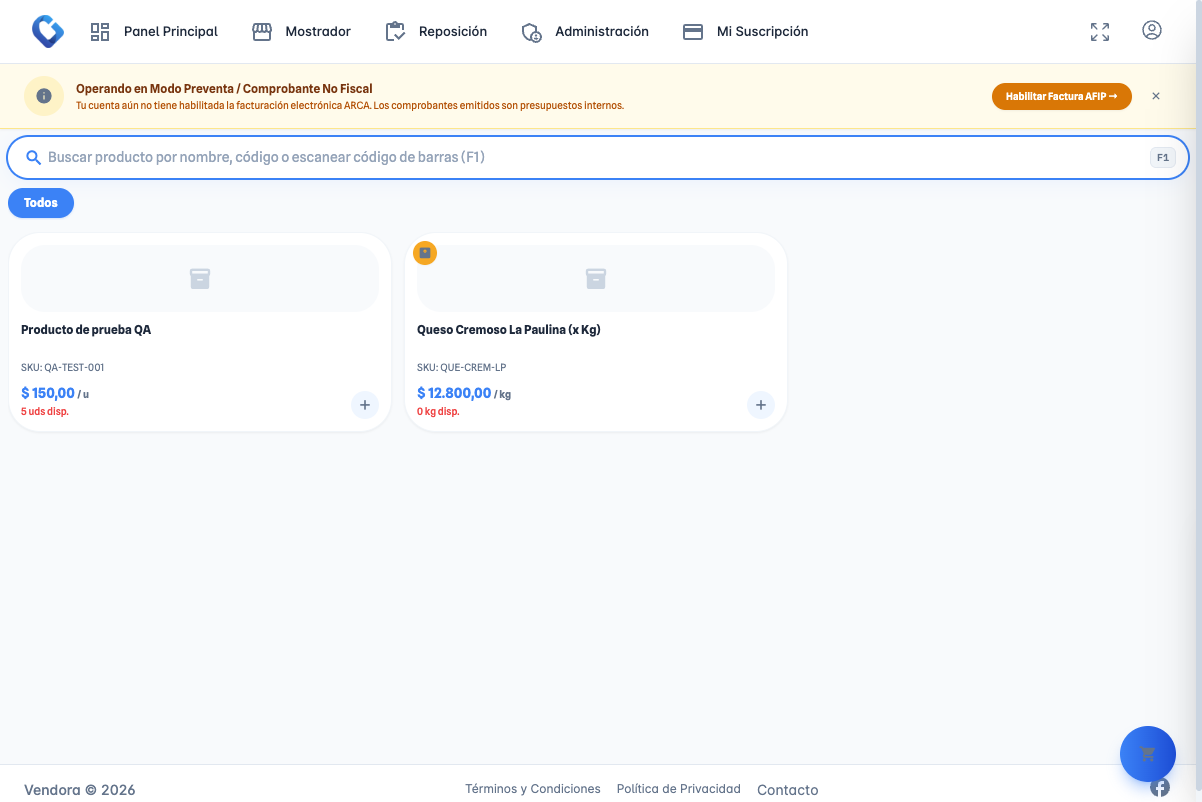1202x802 pixels.
Task: Click the $ 150,00 price
Action: (48, 393)
